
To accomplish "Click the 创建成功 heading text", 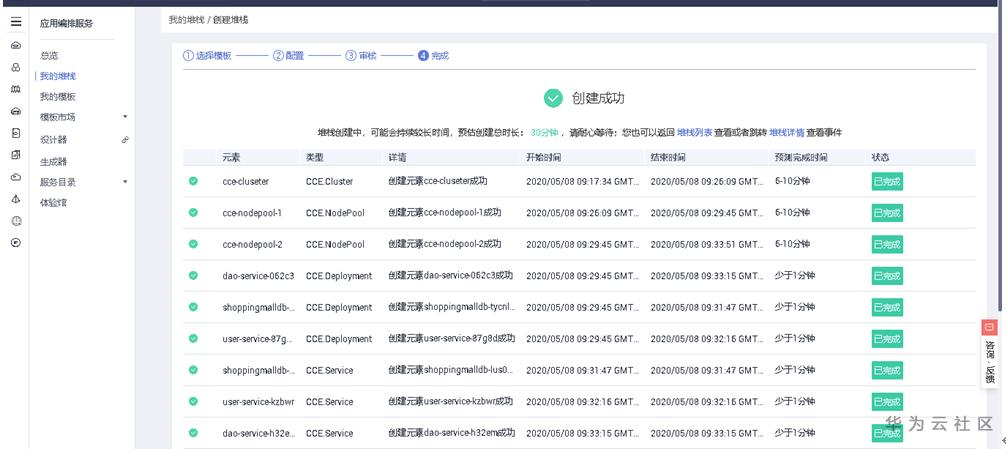I will point(598,99).
